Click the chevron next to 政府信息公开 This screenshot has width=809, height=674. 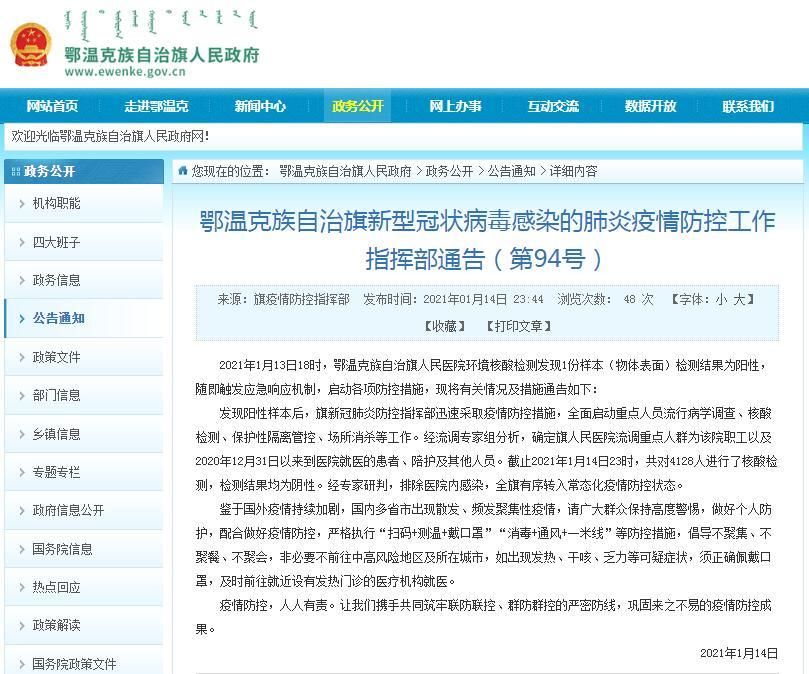click(22, 510)
